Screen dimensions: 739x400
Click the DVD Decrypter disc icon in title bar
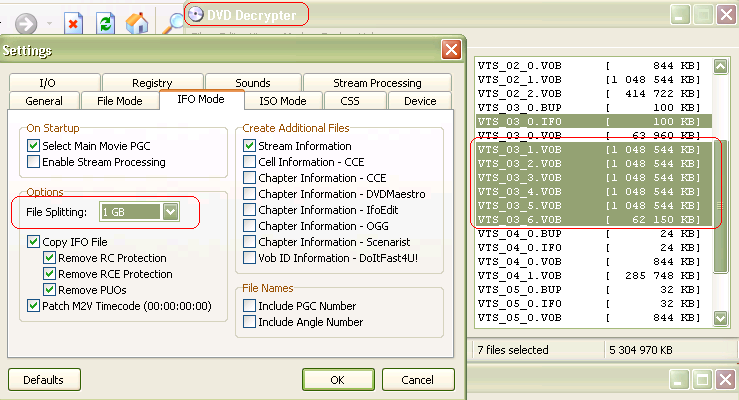pyautogui.click(x=196, y=15)
